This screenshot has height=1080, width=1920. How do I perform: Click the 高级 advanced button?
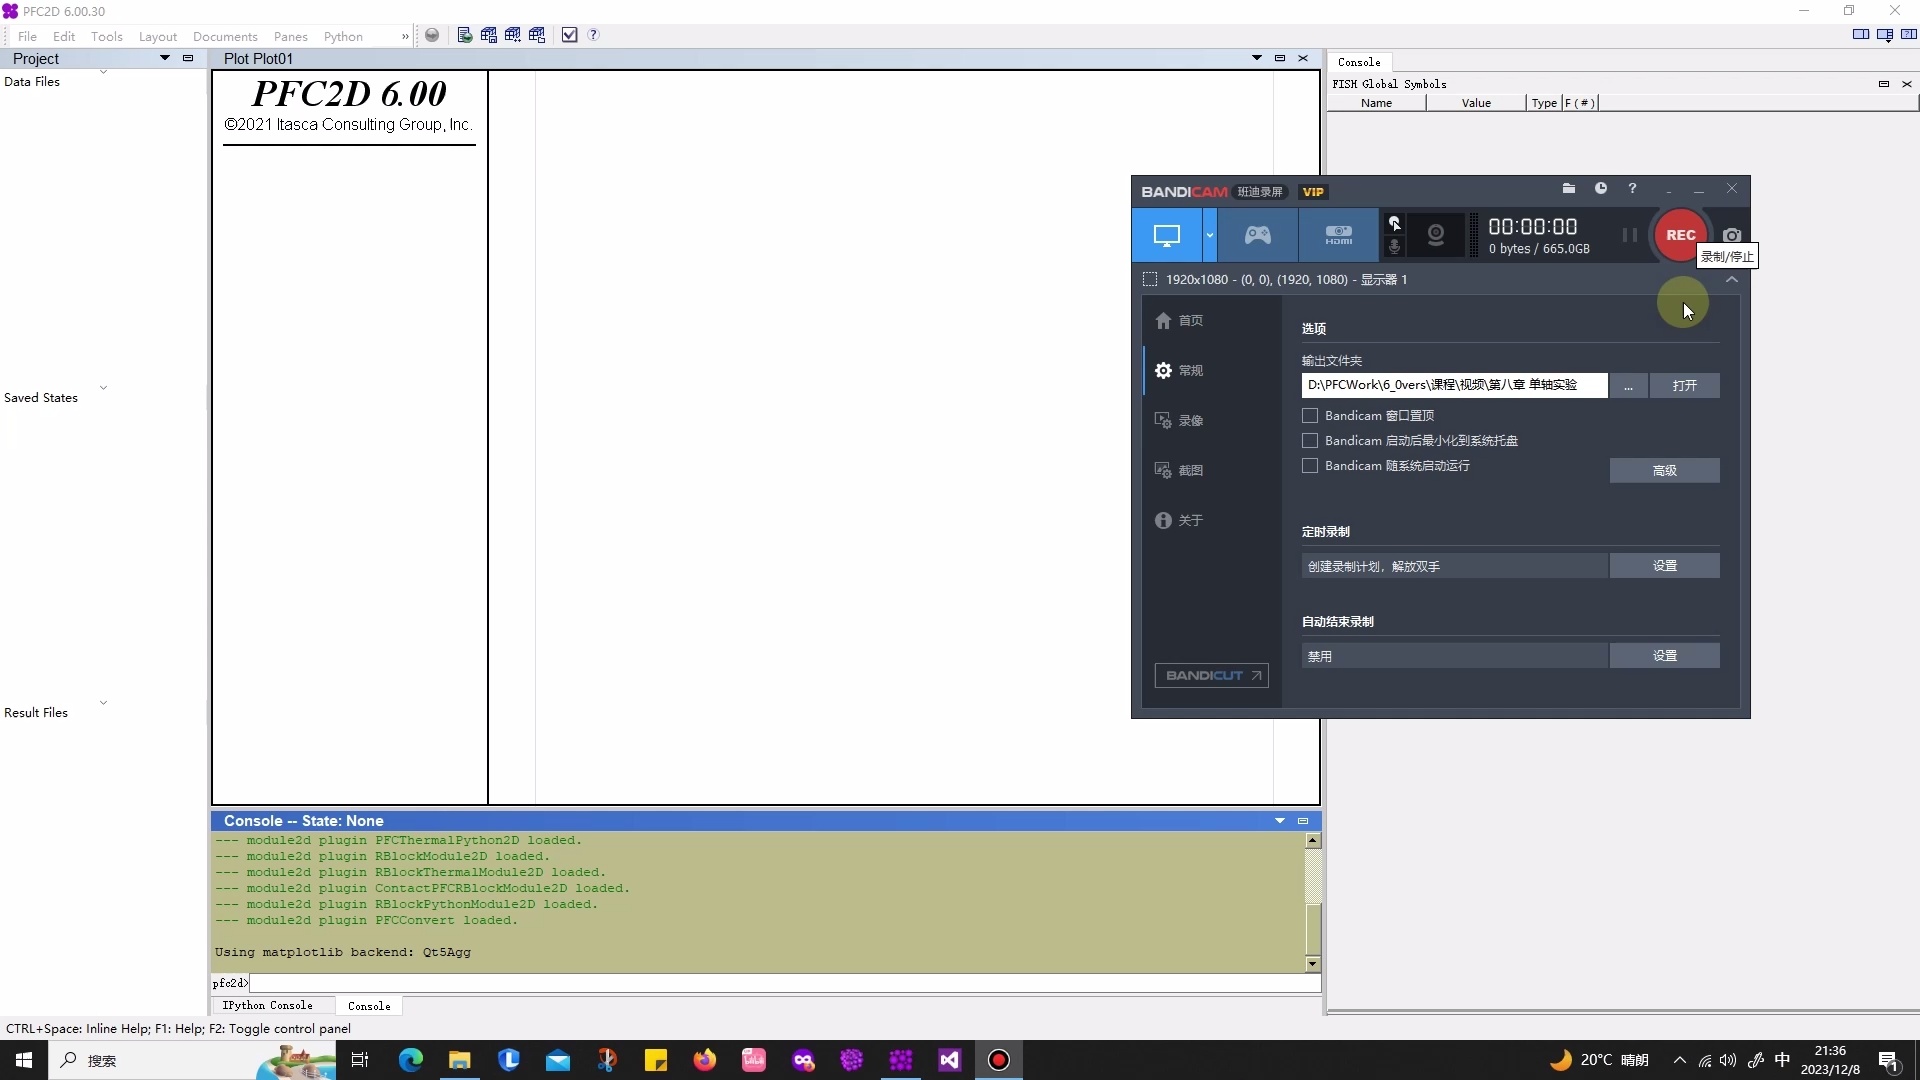[1664, 470]
